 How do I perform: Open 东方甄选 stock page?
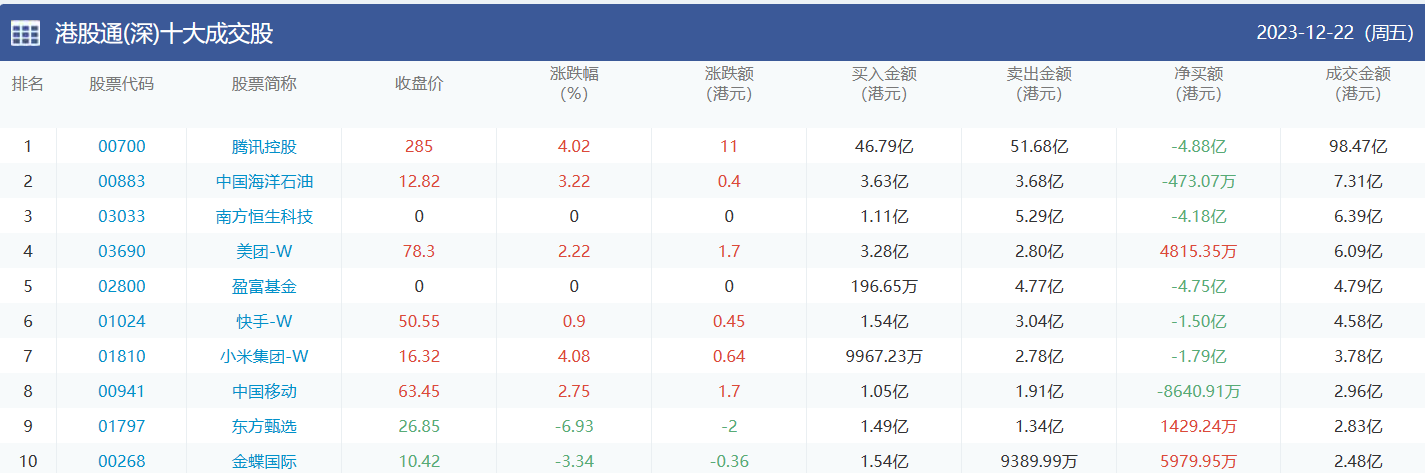click(x=264, y=426)
